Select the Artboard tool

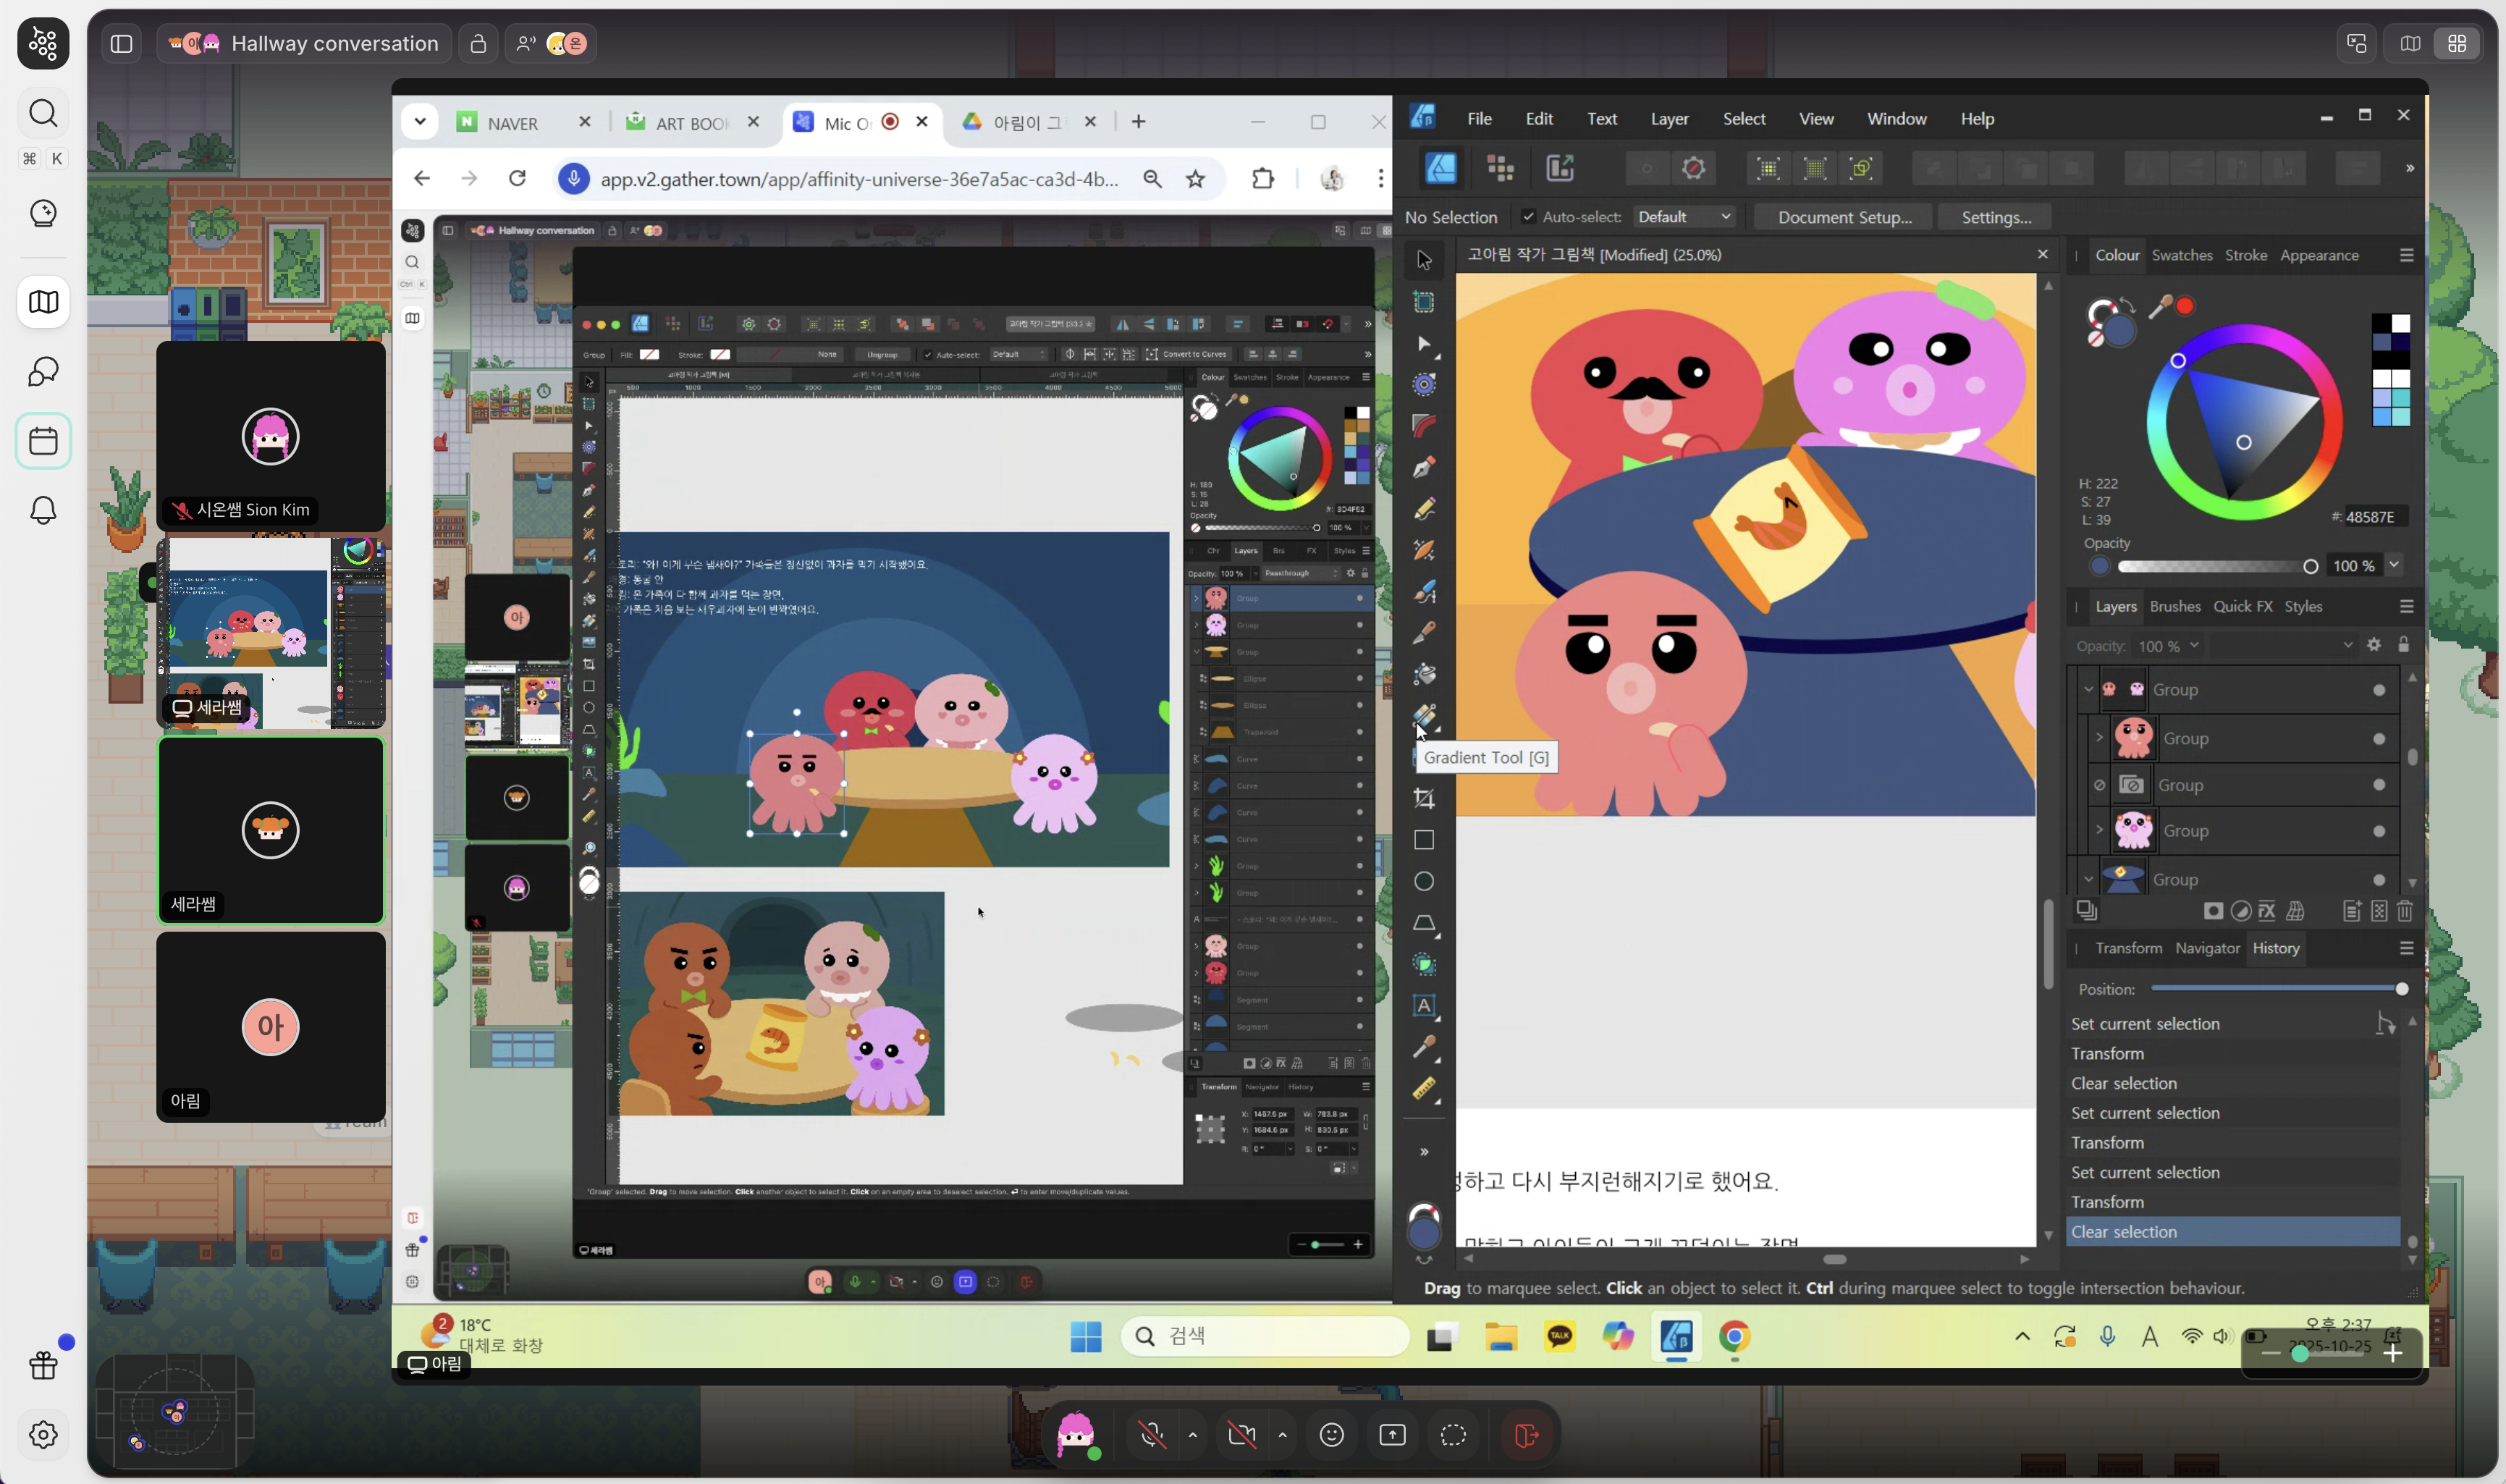tap(1424, 302)
